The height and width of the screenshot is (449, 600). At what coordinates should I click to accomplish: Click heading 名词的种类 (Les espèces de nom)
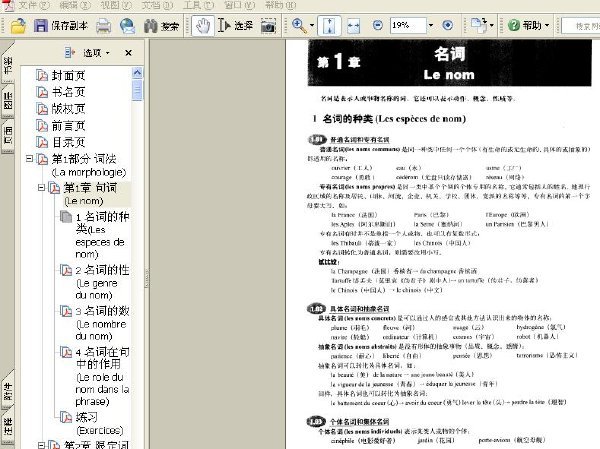(394, 119)
